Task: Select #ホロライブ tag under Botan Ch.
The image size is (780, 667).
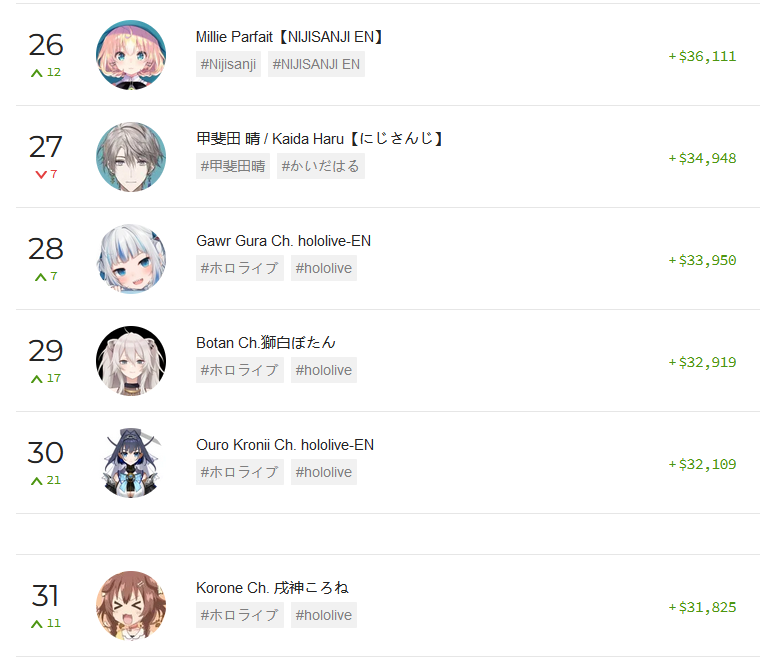Action: [x=240, y=370]
